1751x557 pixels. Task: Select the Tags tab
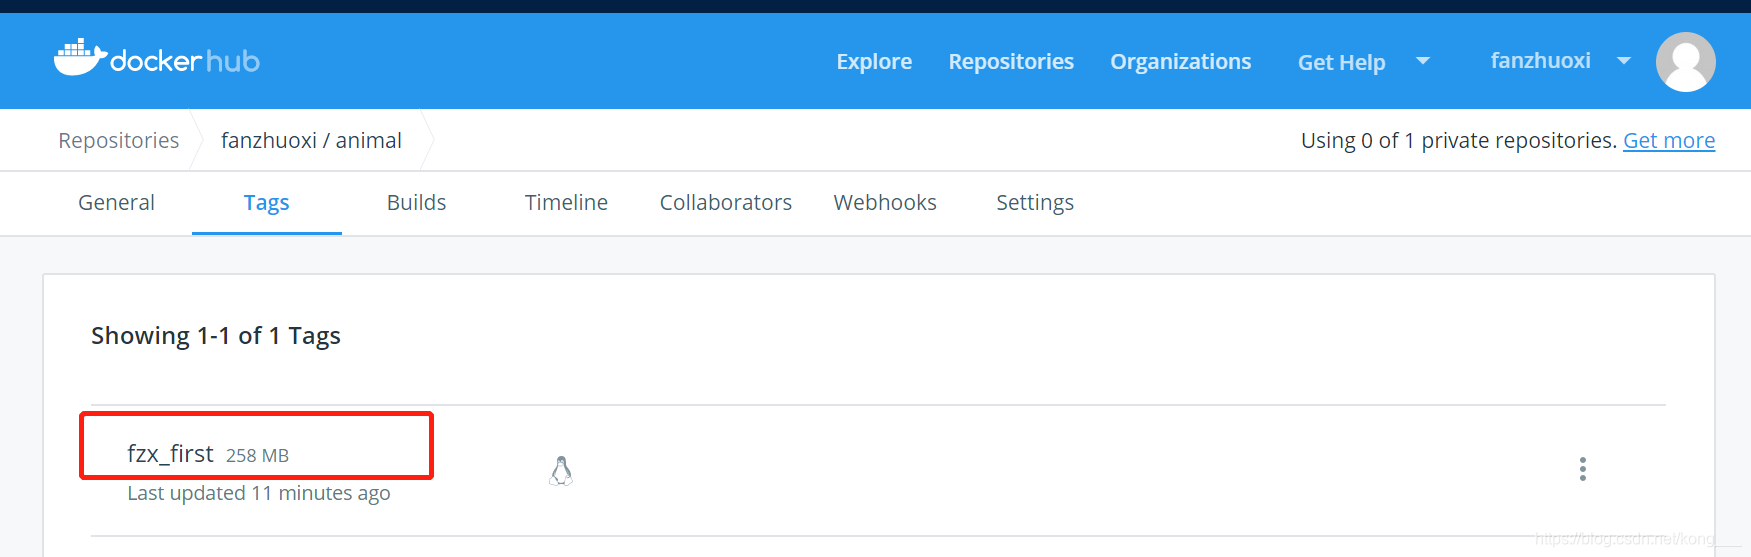(x=266, y=203)
